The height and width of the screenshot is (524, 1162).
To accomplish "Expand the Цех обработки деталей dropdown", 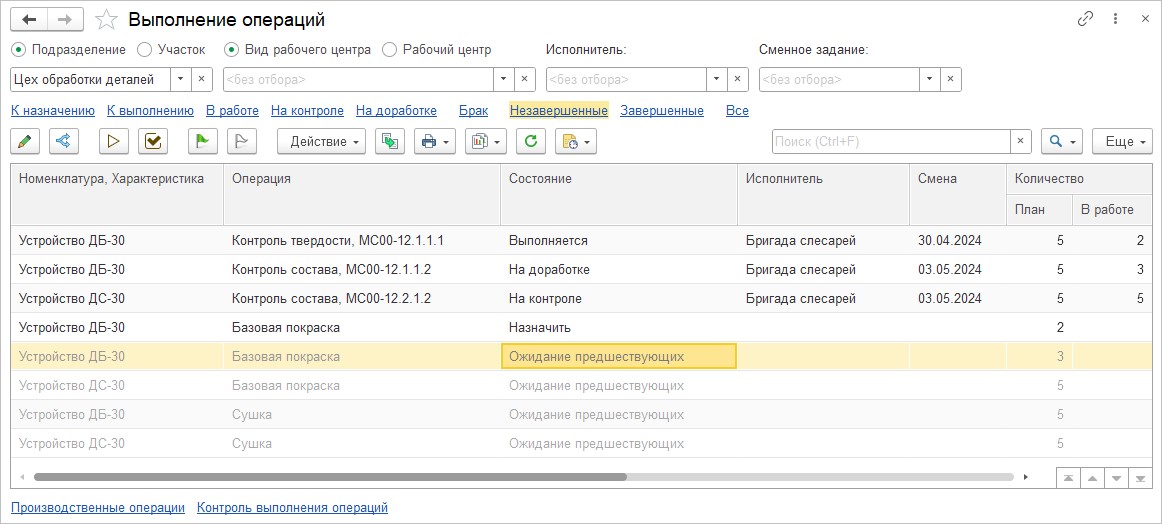I will click(x=179, y=79).
